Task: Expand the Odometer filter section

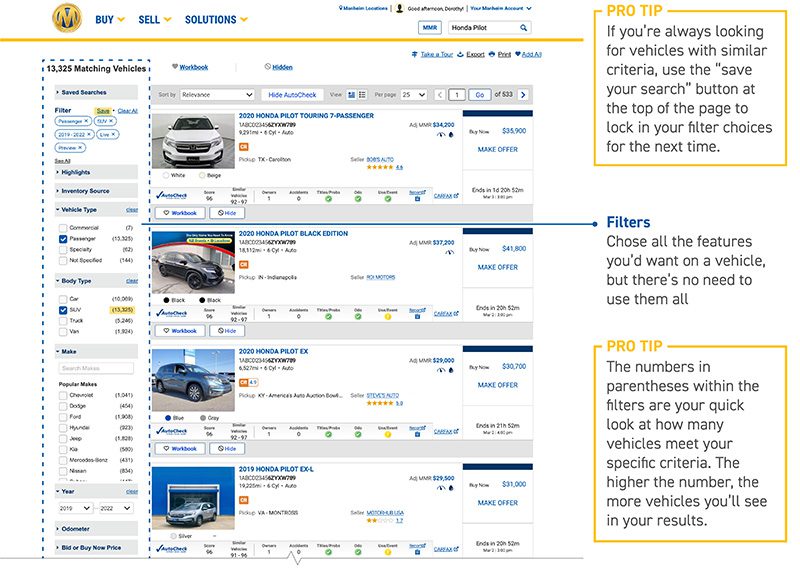Action: (x=96, y=529)
